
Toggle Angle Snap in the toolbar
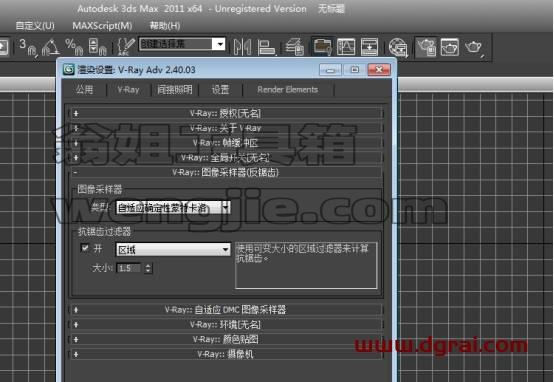point(51,47)
